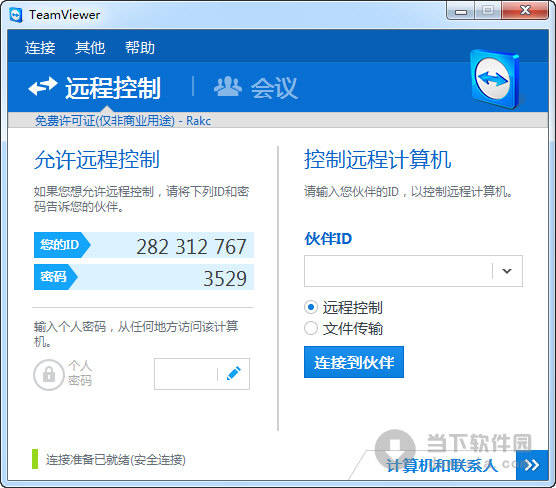
Task: Click the pencil edit icon for personal password
Action: coord(234,373)
